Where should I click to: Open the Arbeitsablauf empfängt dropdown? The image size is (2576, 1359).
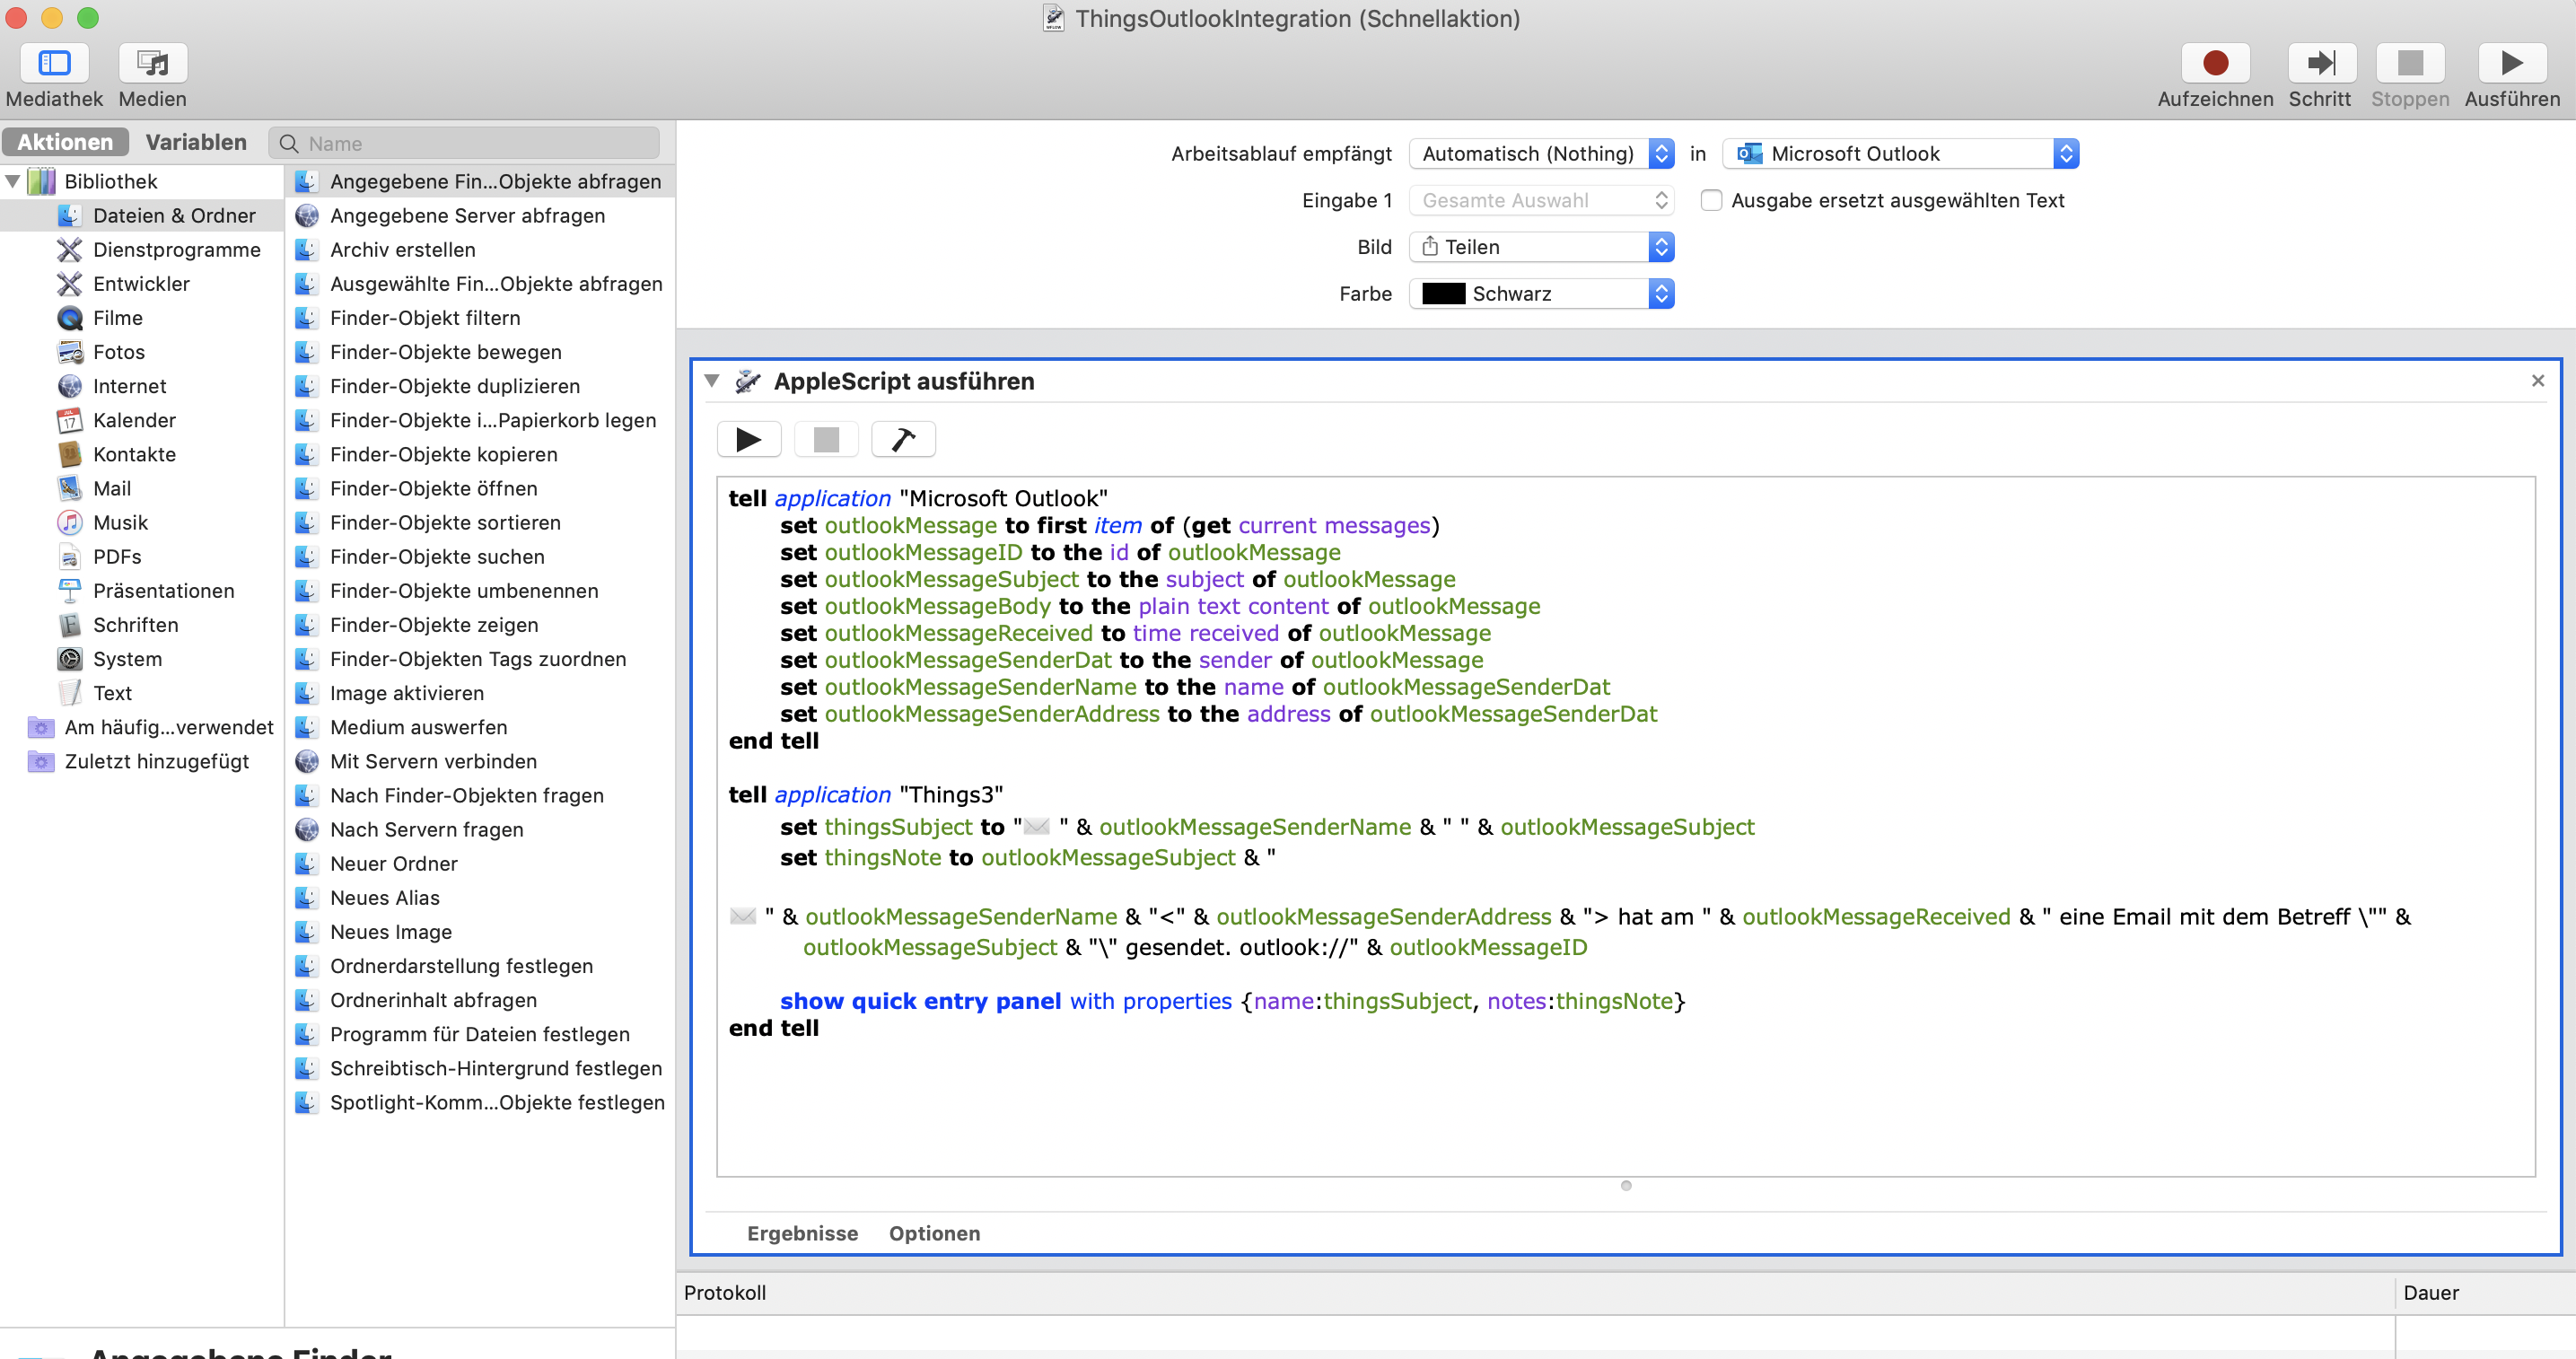click(x=1540, y=153)
